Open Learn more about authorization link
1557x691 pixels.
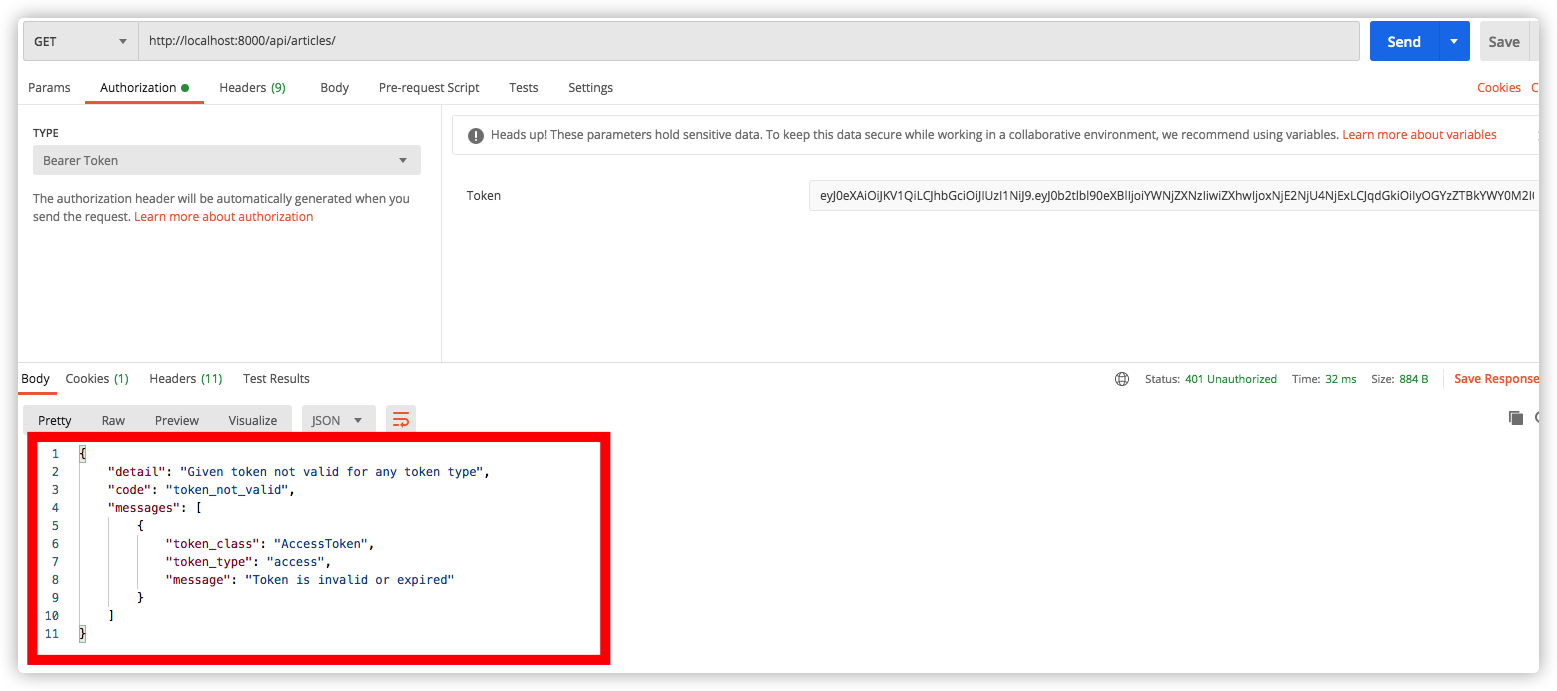(x=223, y=217)
